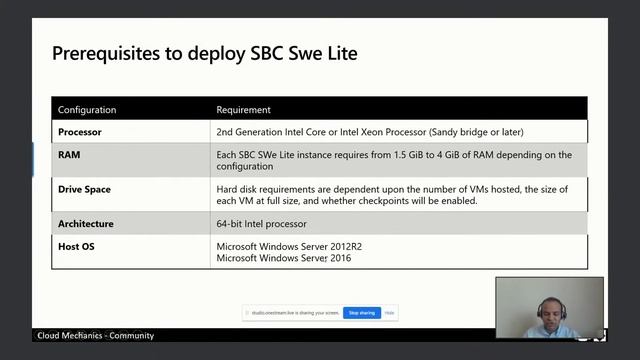Click the "Cloud Mechanics - Community" footer label
Screen dimensions: 640x360
pyautogui.click(x=96, y=336)
